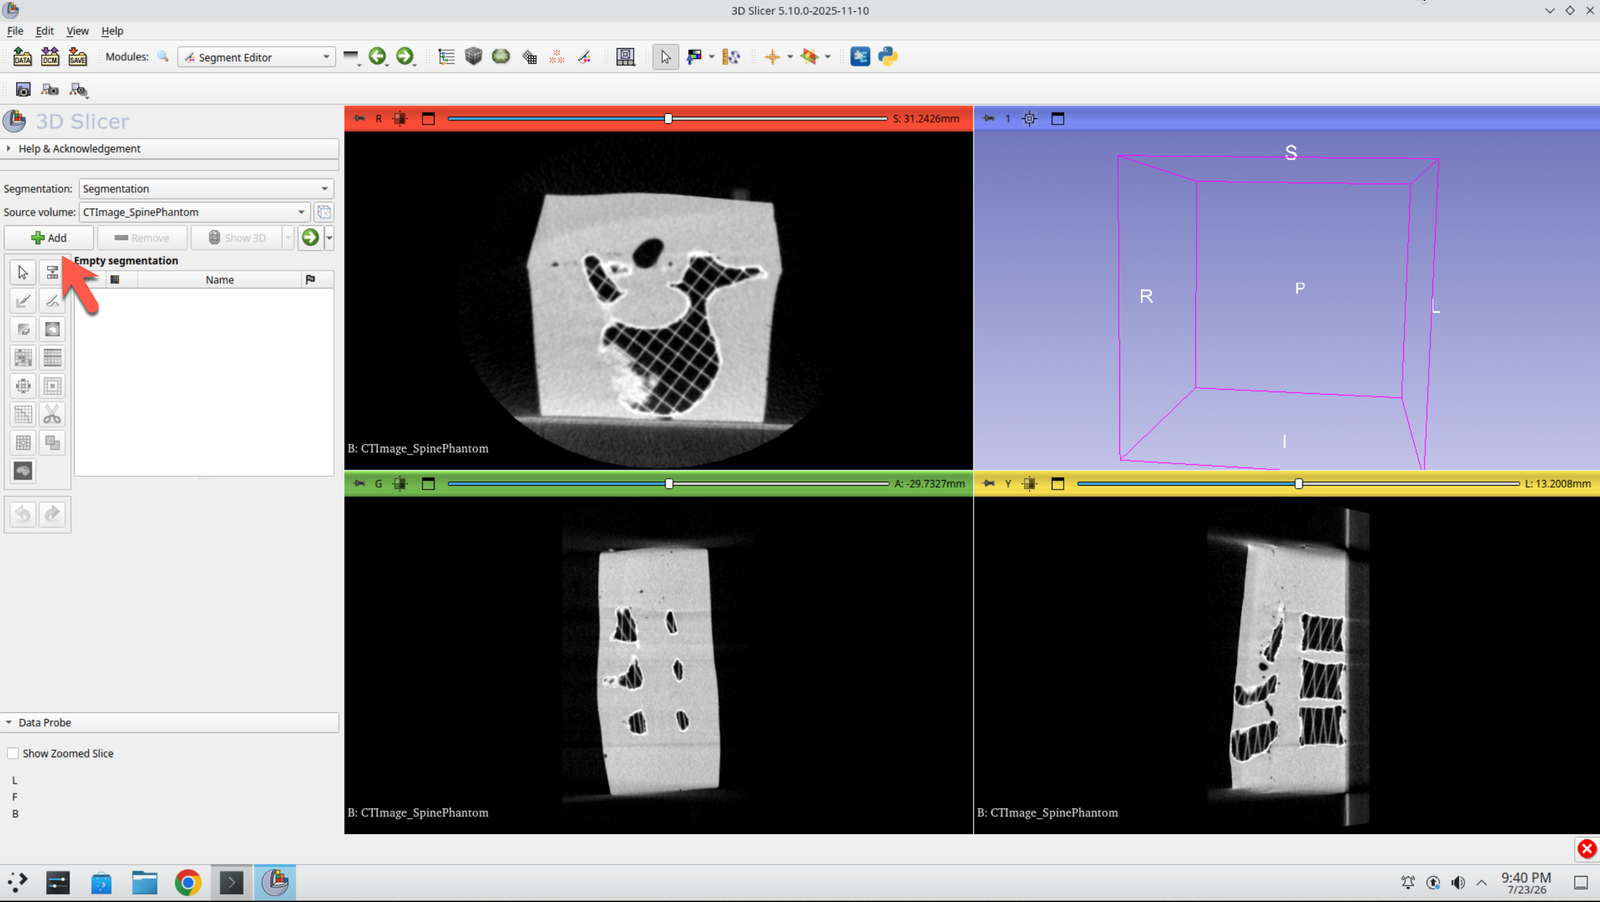1600x902 pixels.
Task: Open the dropdown arrow beside the green Segmentations arrow
Action: pyautogui.click(x=329, y=237)
